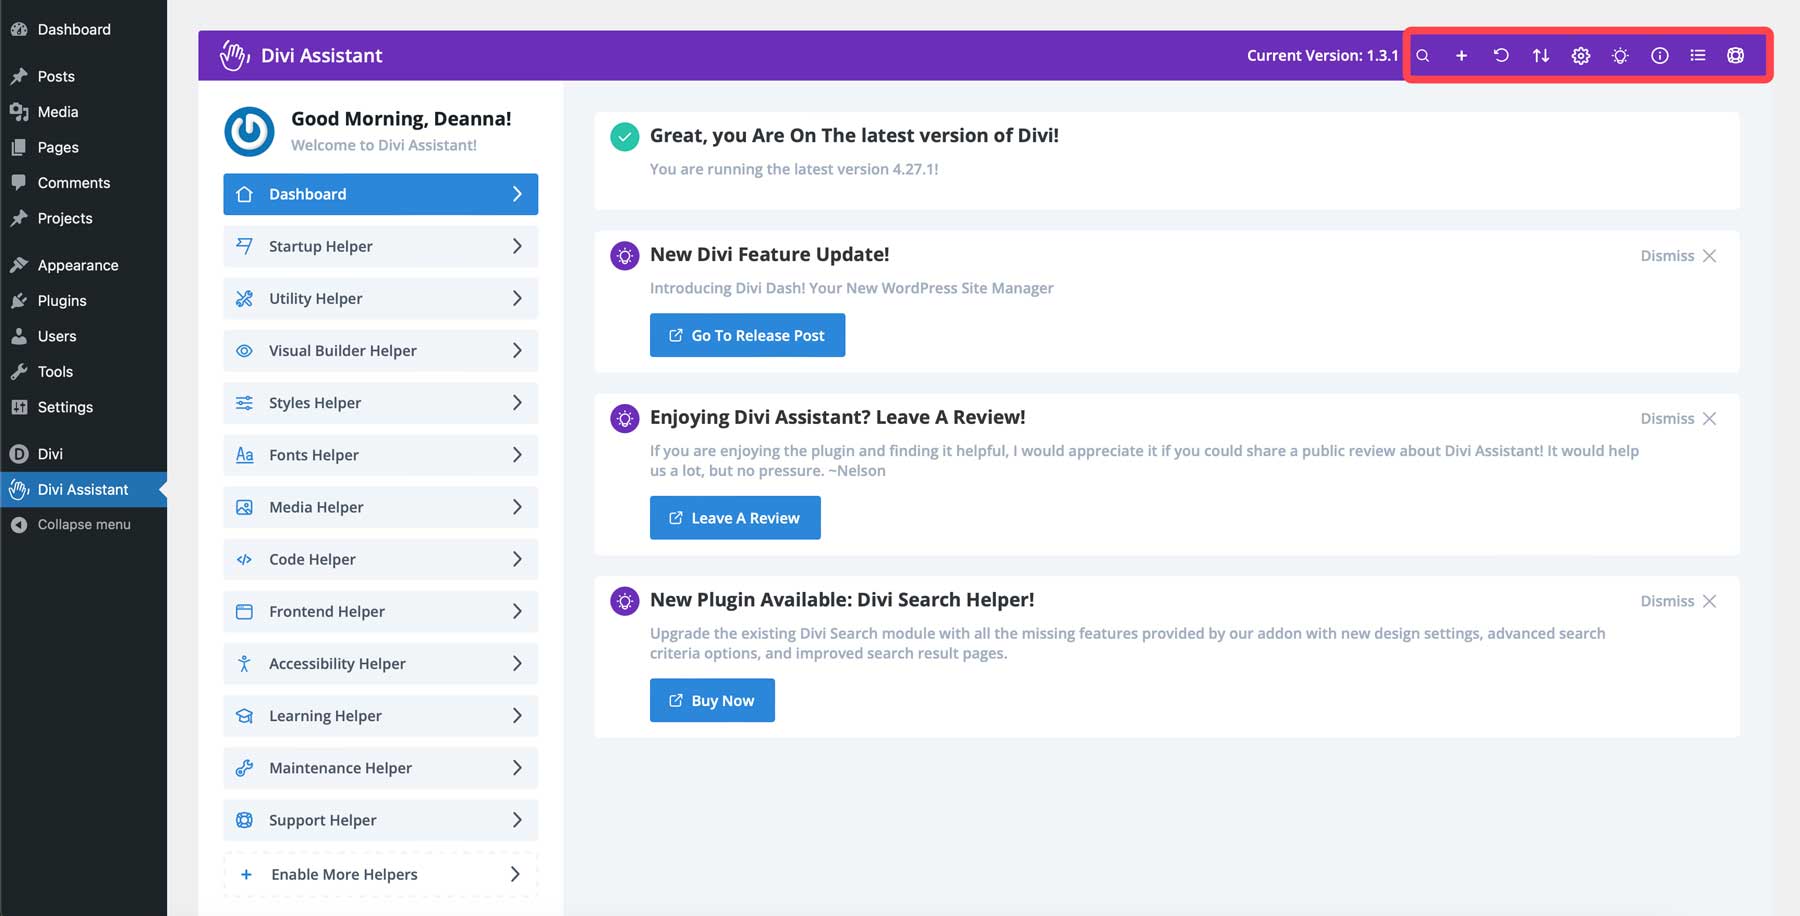This screenshot has height=916, width=1800.
Task: Open the info icon in the toolbar
Action: (1659, 55)
